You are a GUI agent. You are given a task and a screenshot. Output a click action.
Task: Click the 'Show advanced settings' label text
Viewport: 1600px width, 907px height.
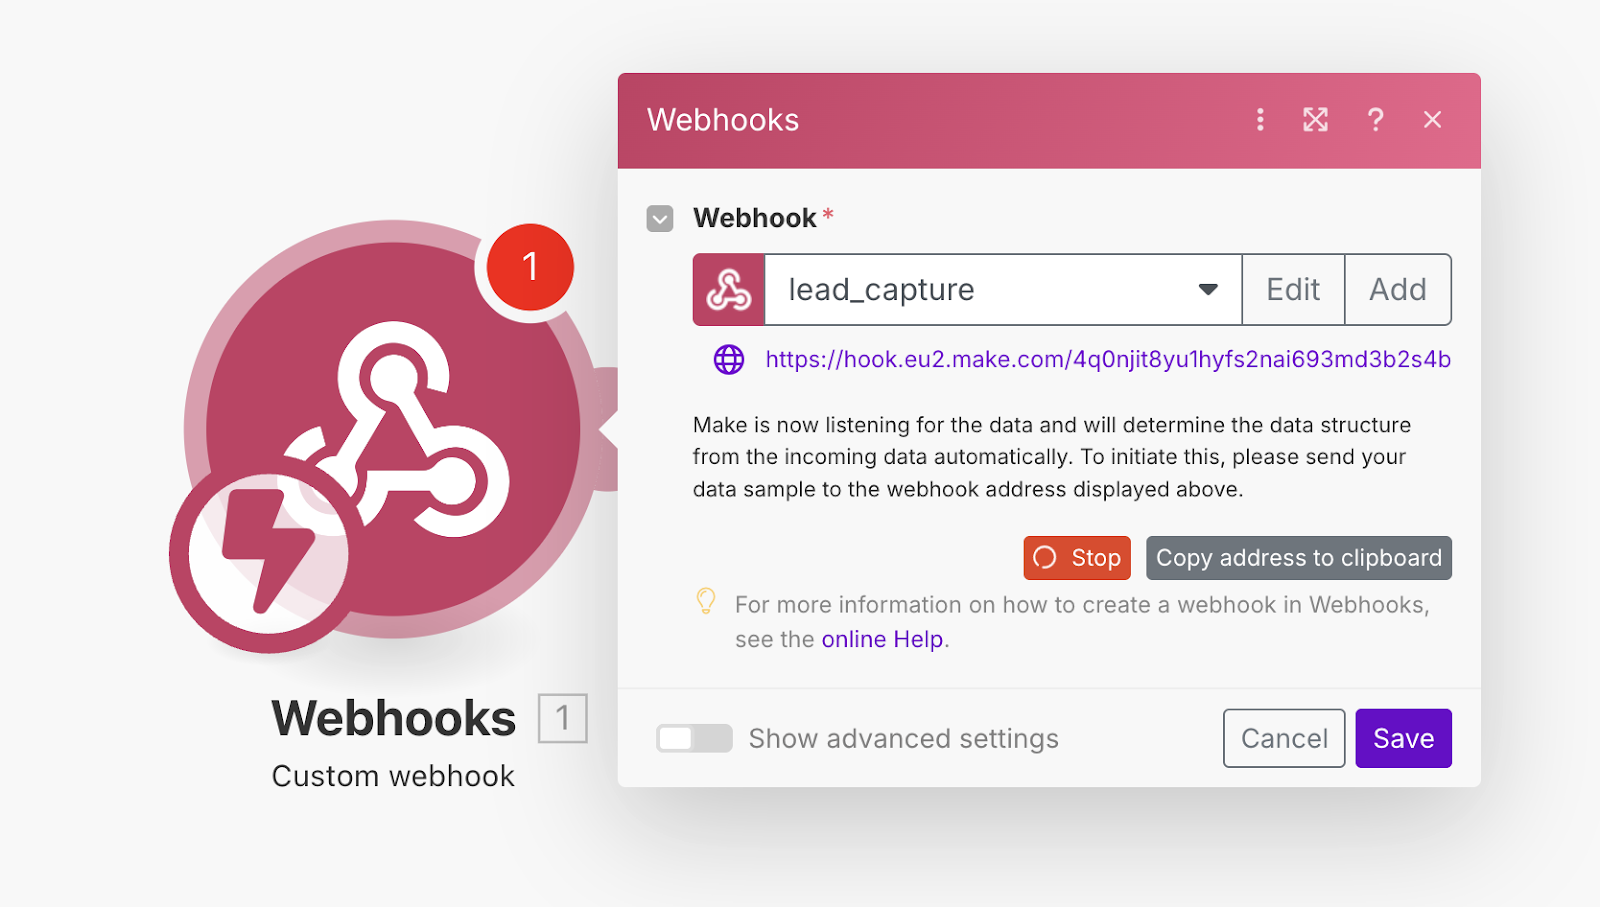(x=904, y=738)
